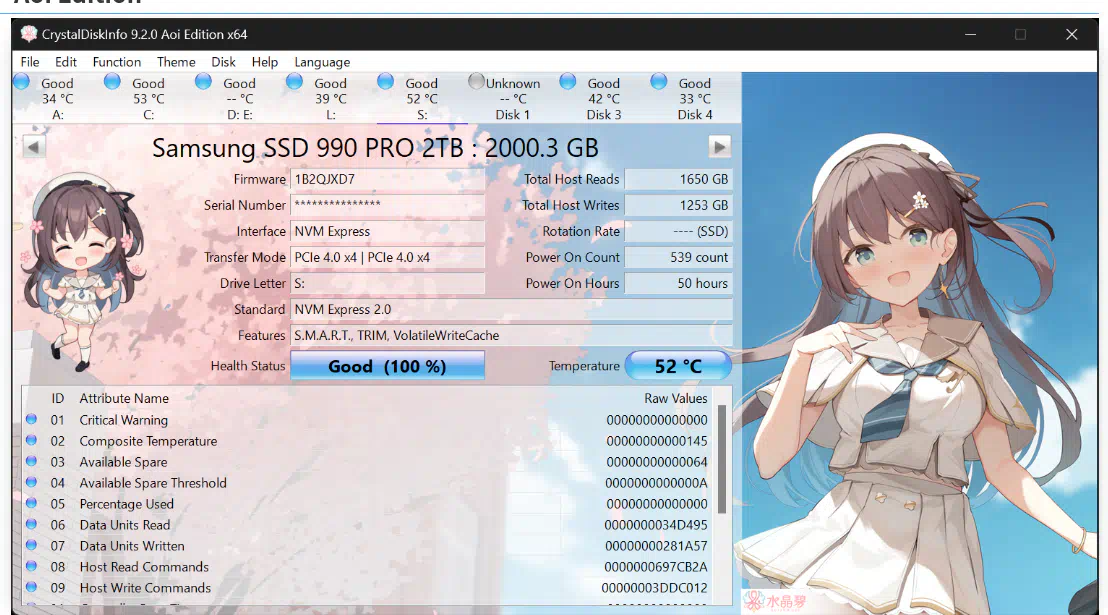The image size is (1108, 615).
Task: Click the Available Spare status indicator (ID 03)
Action: pyautogui.click(x=31, y=461)
